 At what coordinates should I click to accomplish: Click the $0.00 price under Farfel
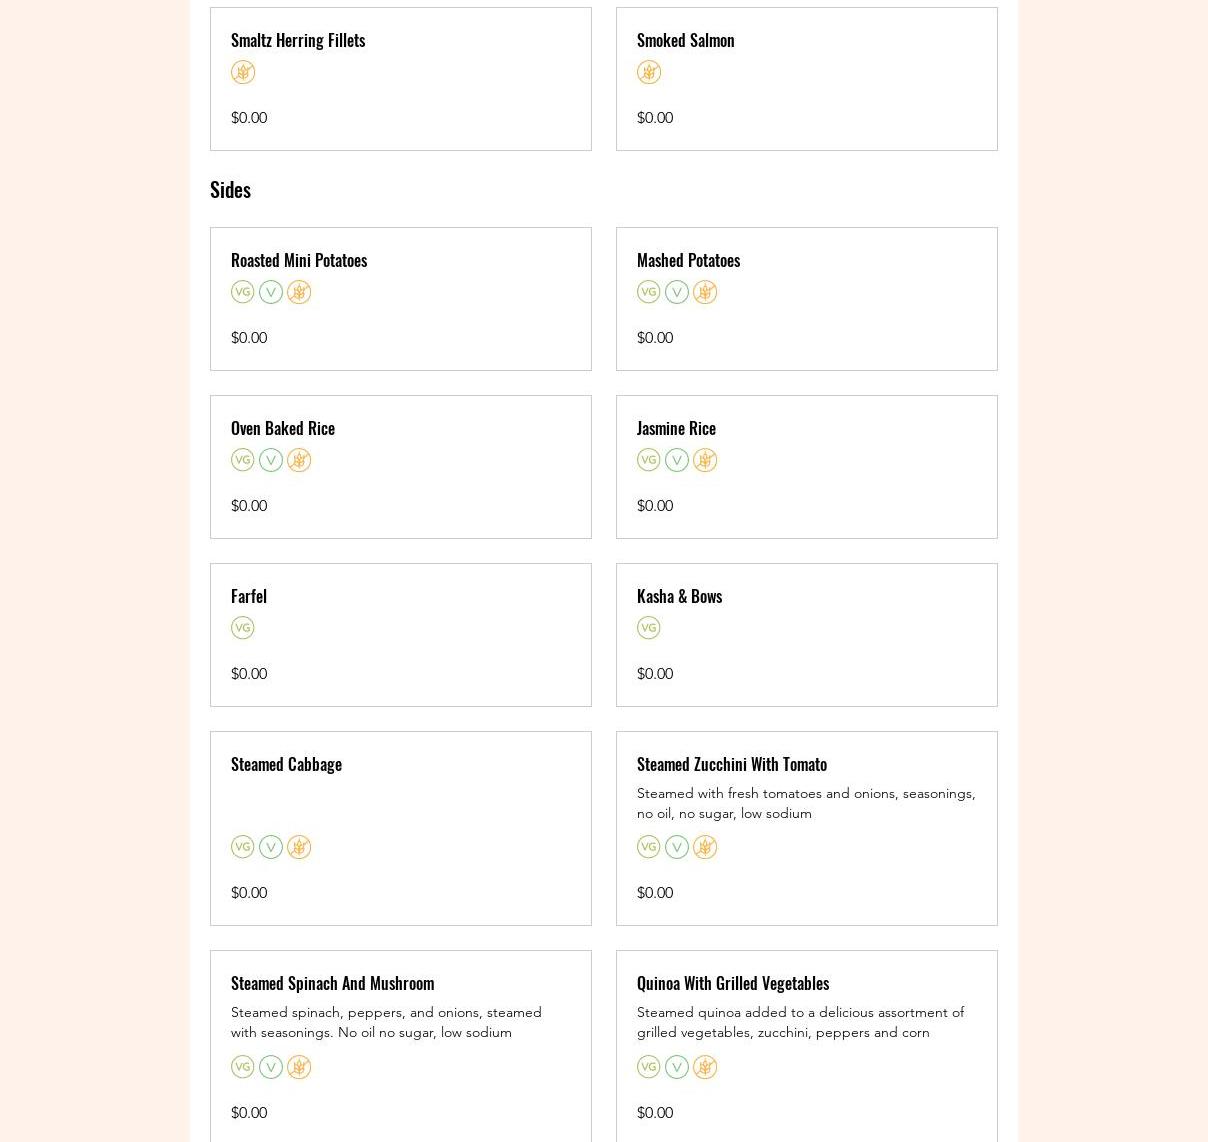[x=249, y=674]
